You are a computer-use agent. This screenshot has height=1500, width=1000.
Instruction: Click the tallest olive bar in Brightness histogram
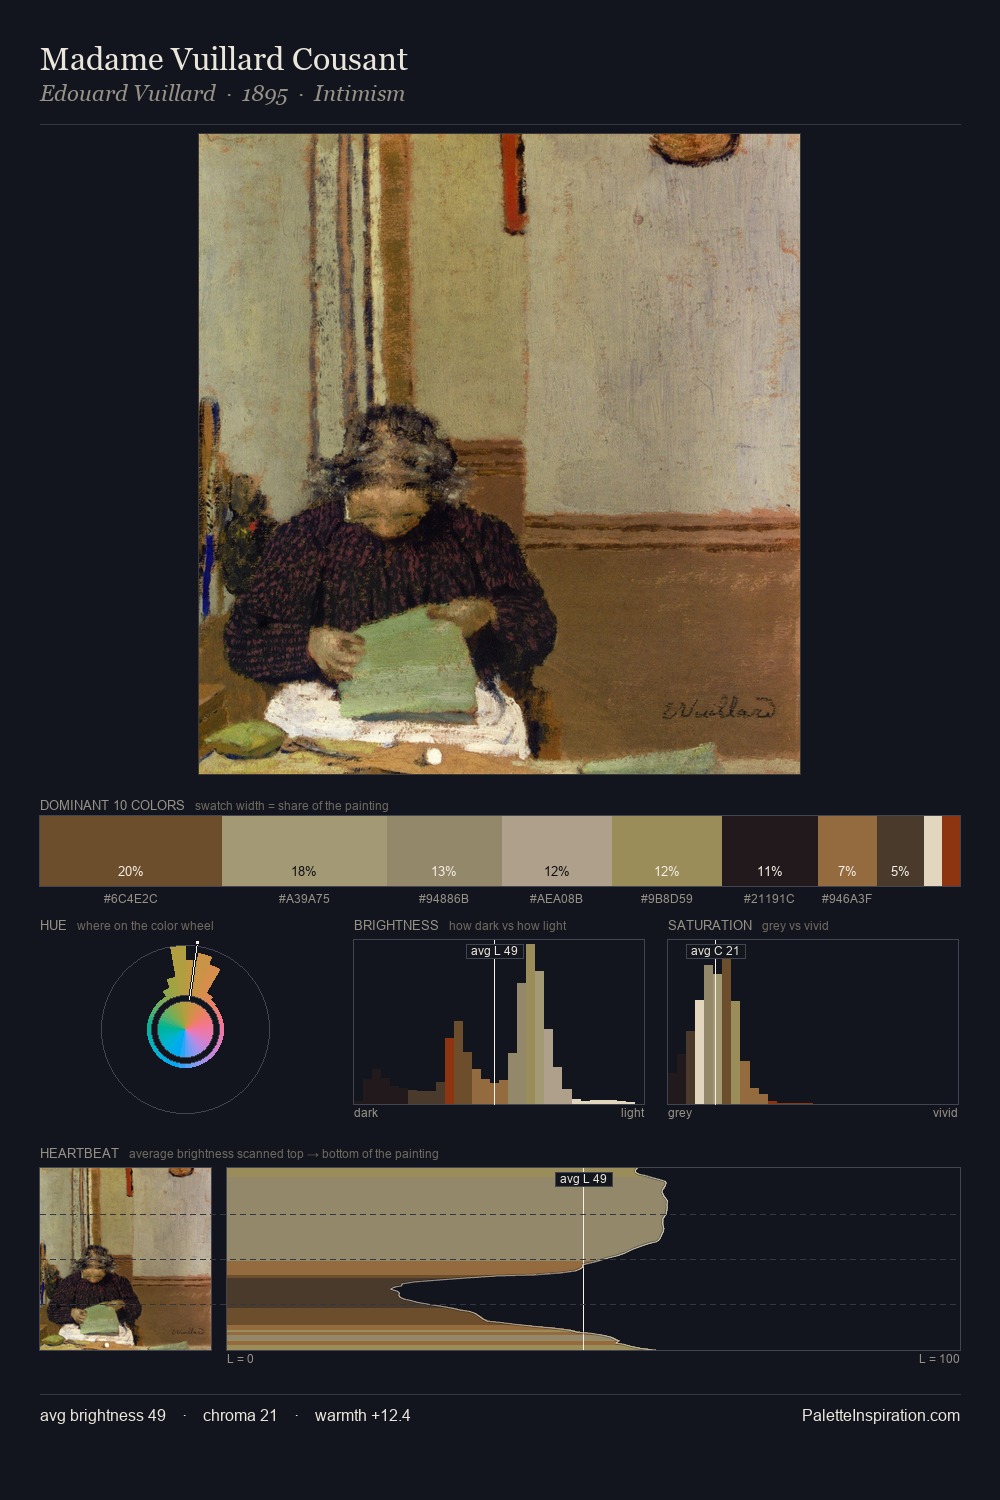pyautogui.click(x=531, y=1024)
